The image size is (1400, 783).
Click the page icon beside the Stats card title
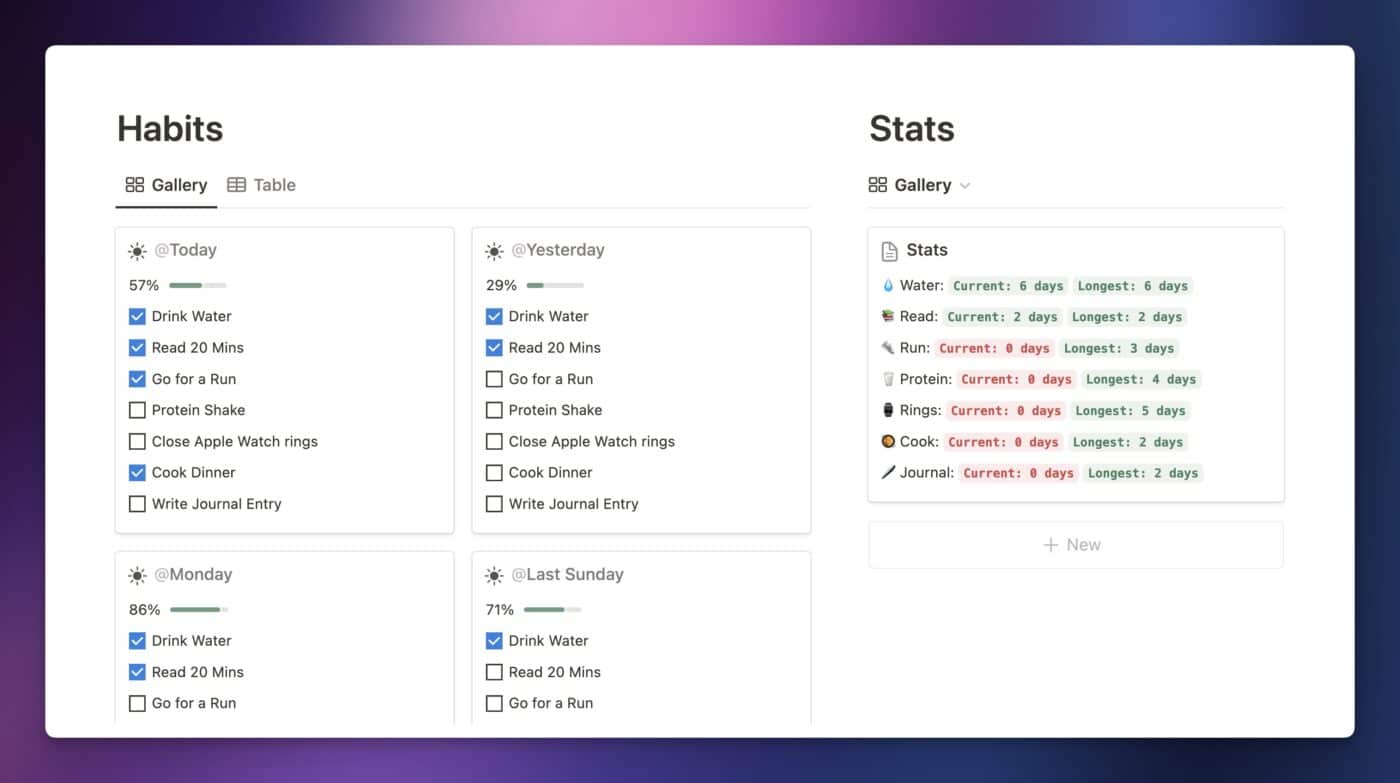tap(889, 251)
